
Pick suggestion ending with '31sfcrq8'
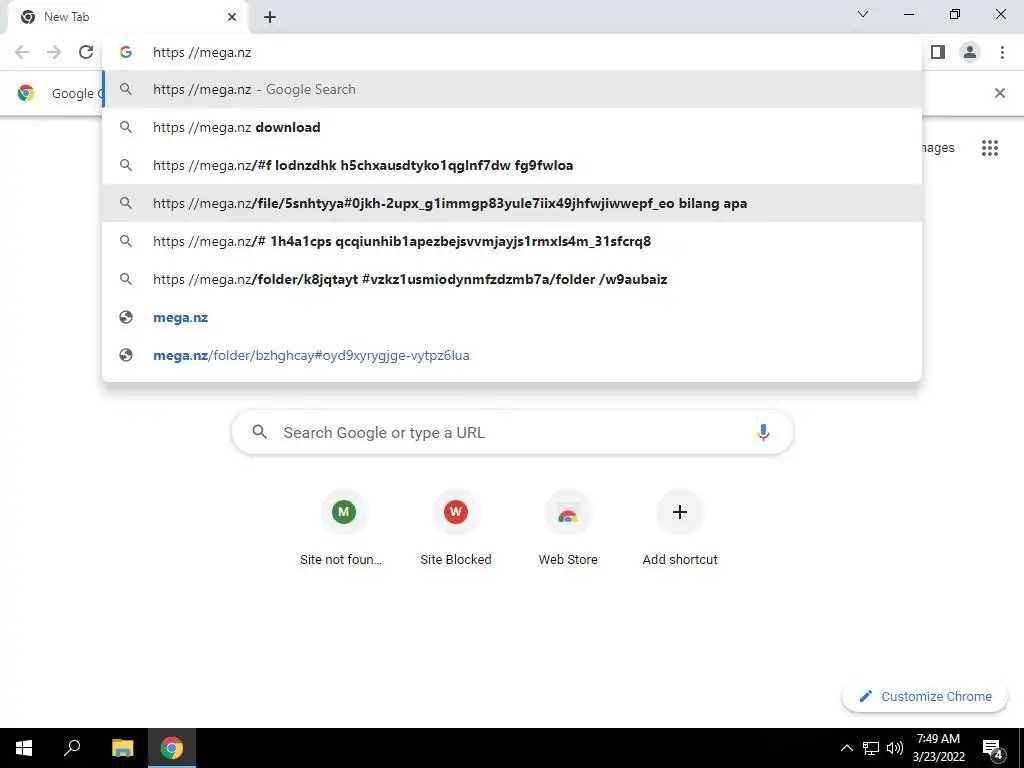coord(512,241)
